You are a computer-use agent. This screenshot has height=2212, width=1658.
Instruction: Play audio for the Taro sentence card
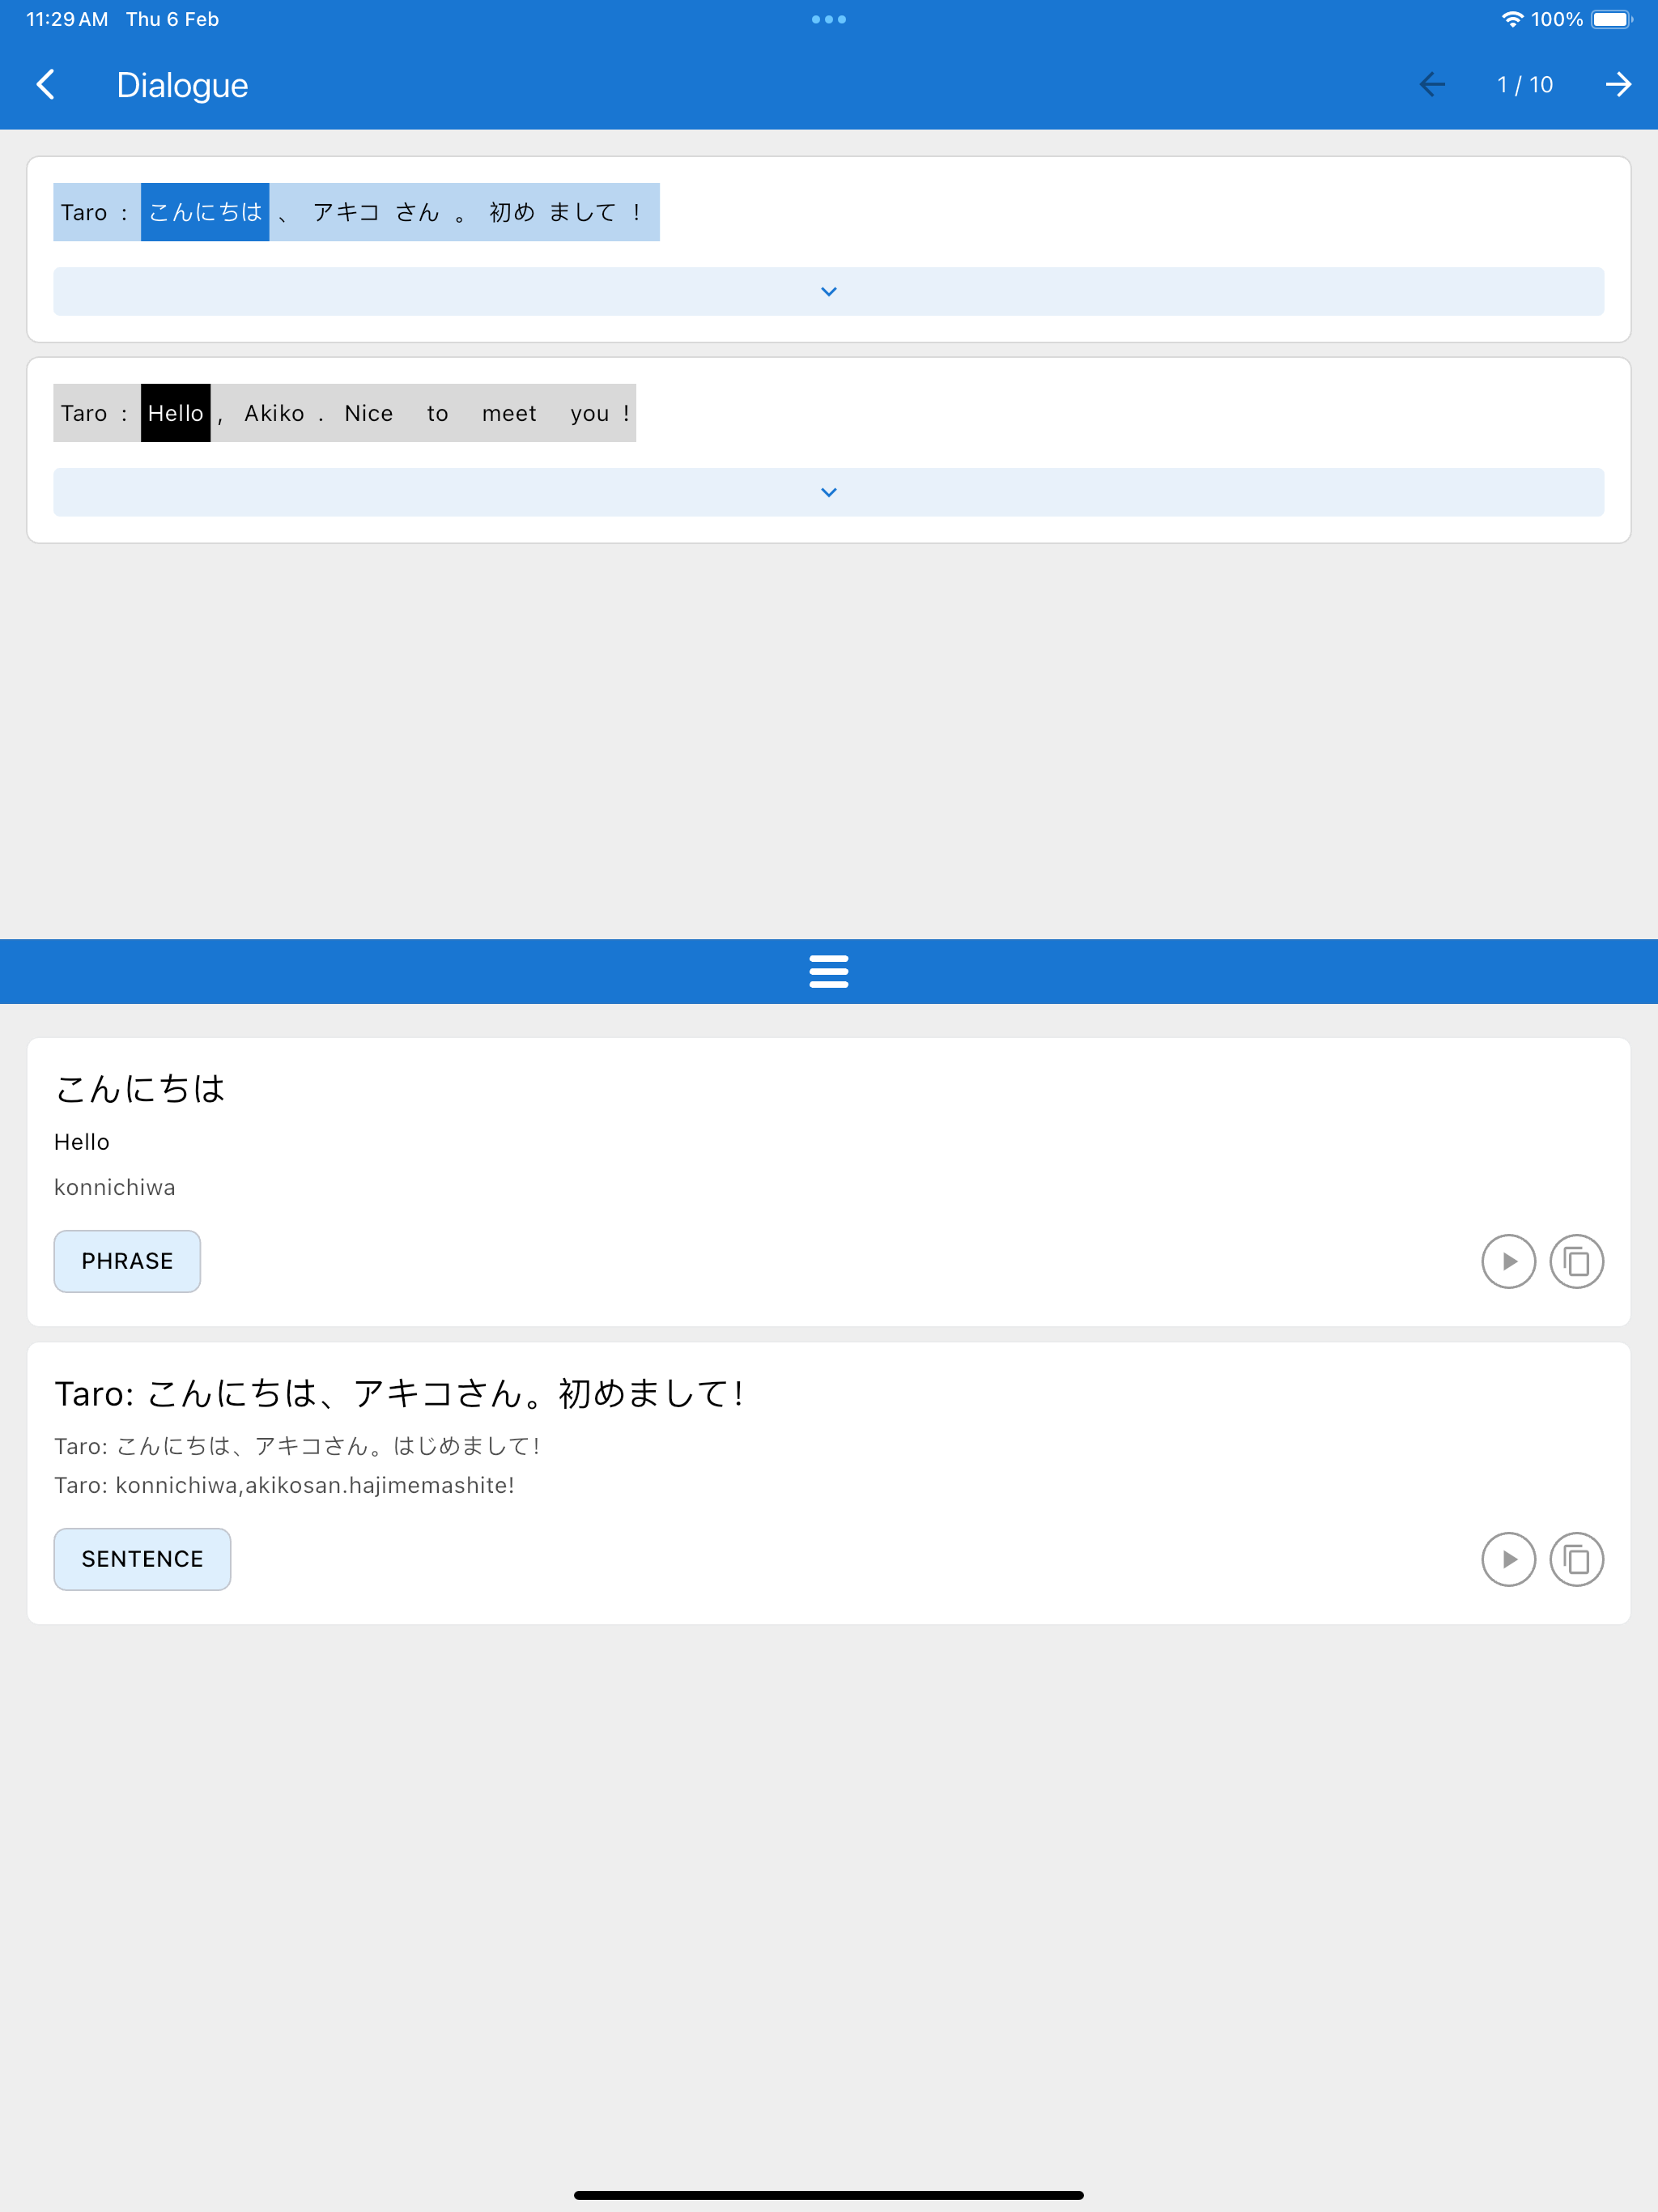1508,1559
